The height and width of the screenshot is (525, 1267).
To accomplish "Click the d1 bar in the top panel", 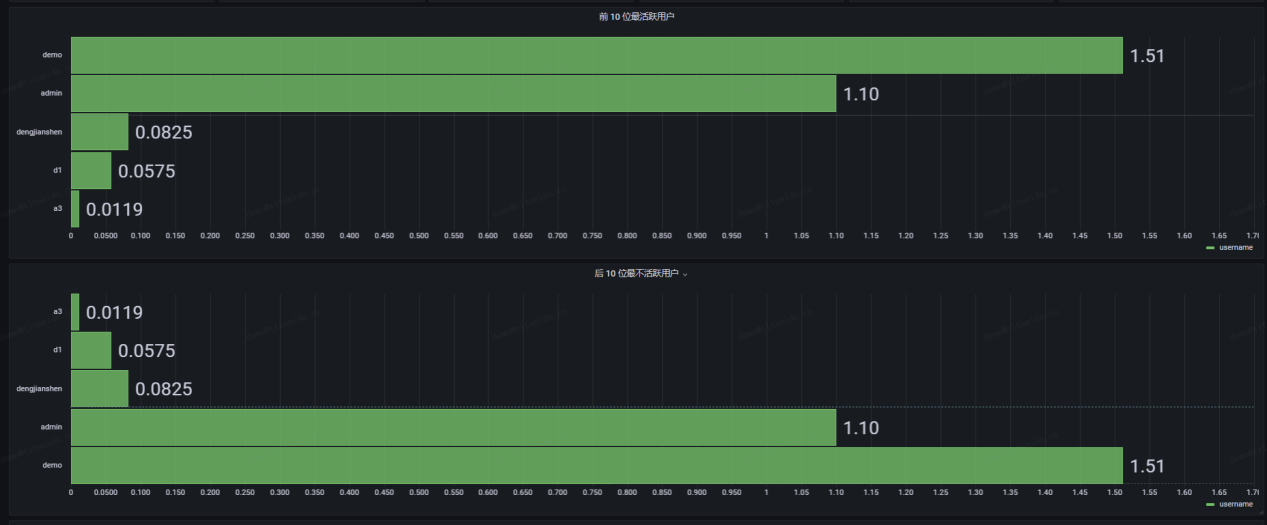I will click(91, 171).
